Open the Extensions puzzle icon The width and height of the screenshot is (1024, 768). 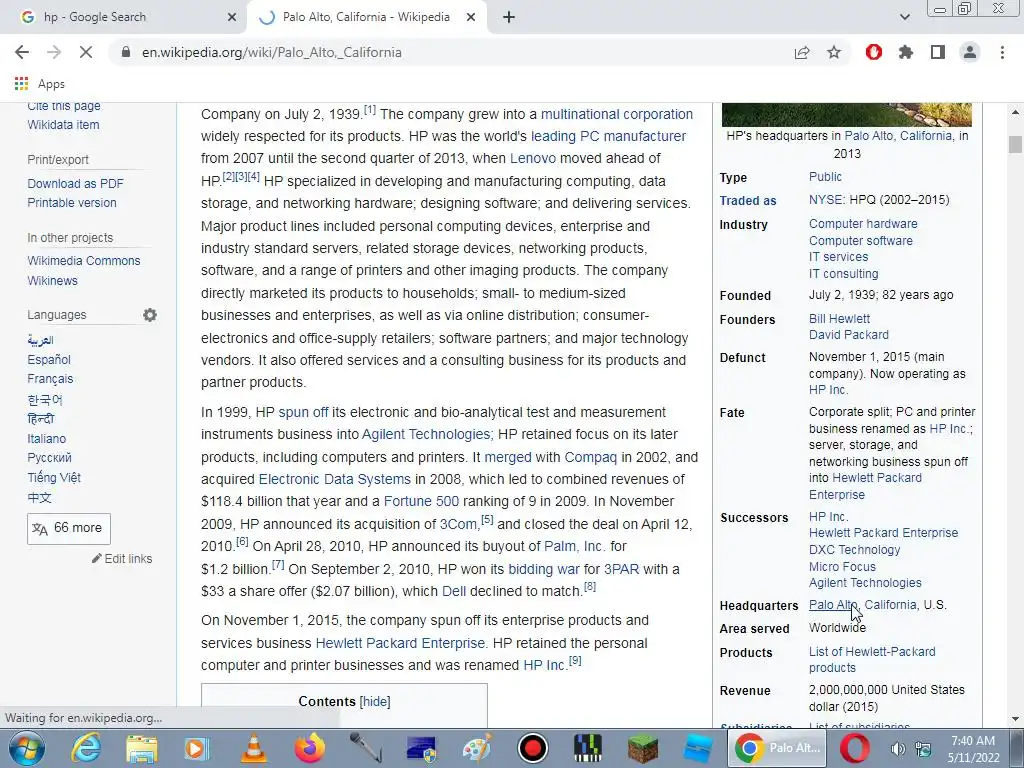pos(906,52)
